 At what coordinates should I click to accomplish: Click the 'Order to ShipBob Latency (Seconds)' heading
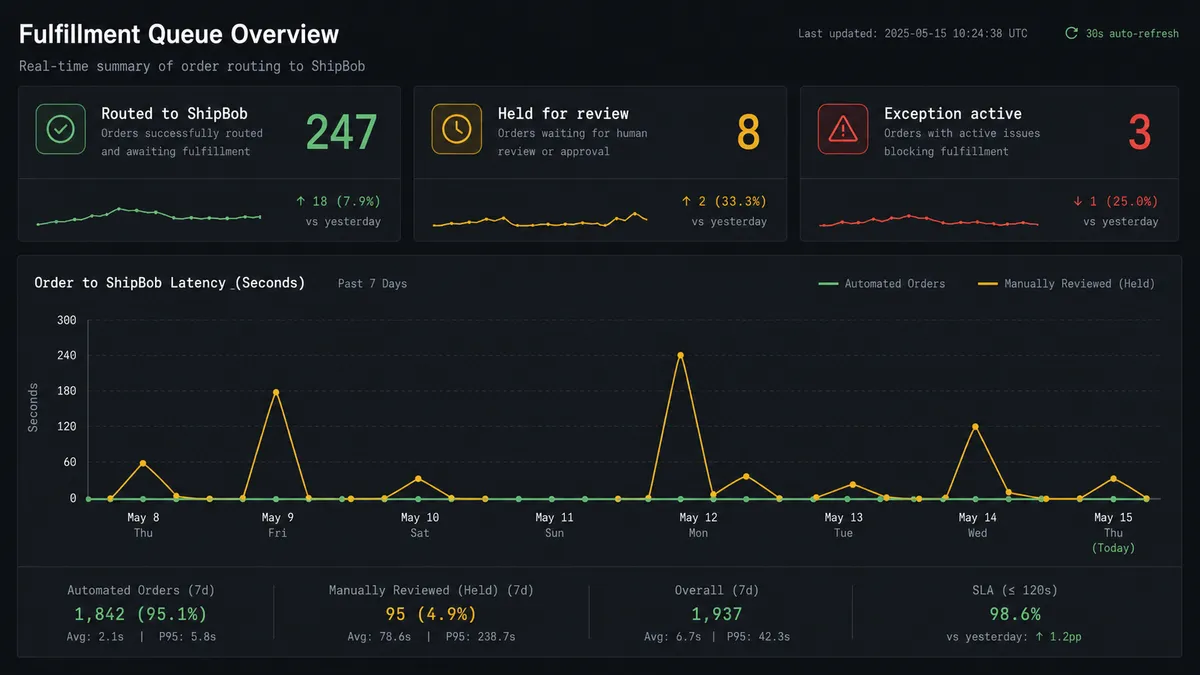click(170, 283)
